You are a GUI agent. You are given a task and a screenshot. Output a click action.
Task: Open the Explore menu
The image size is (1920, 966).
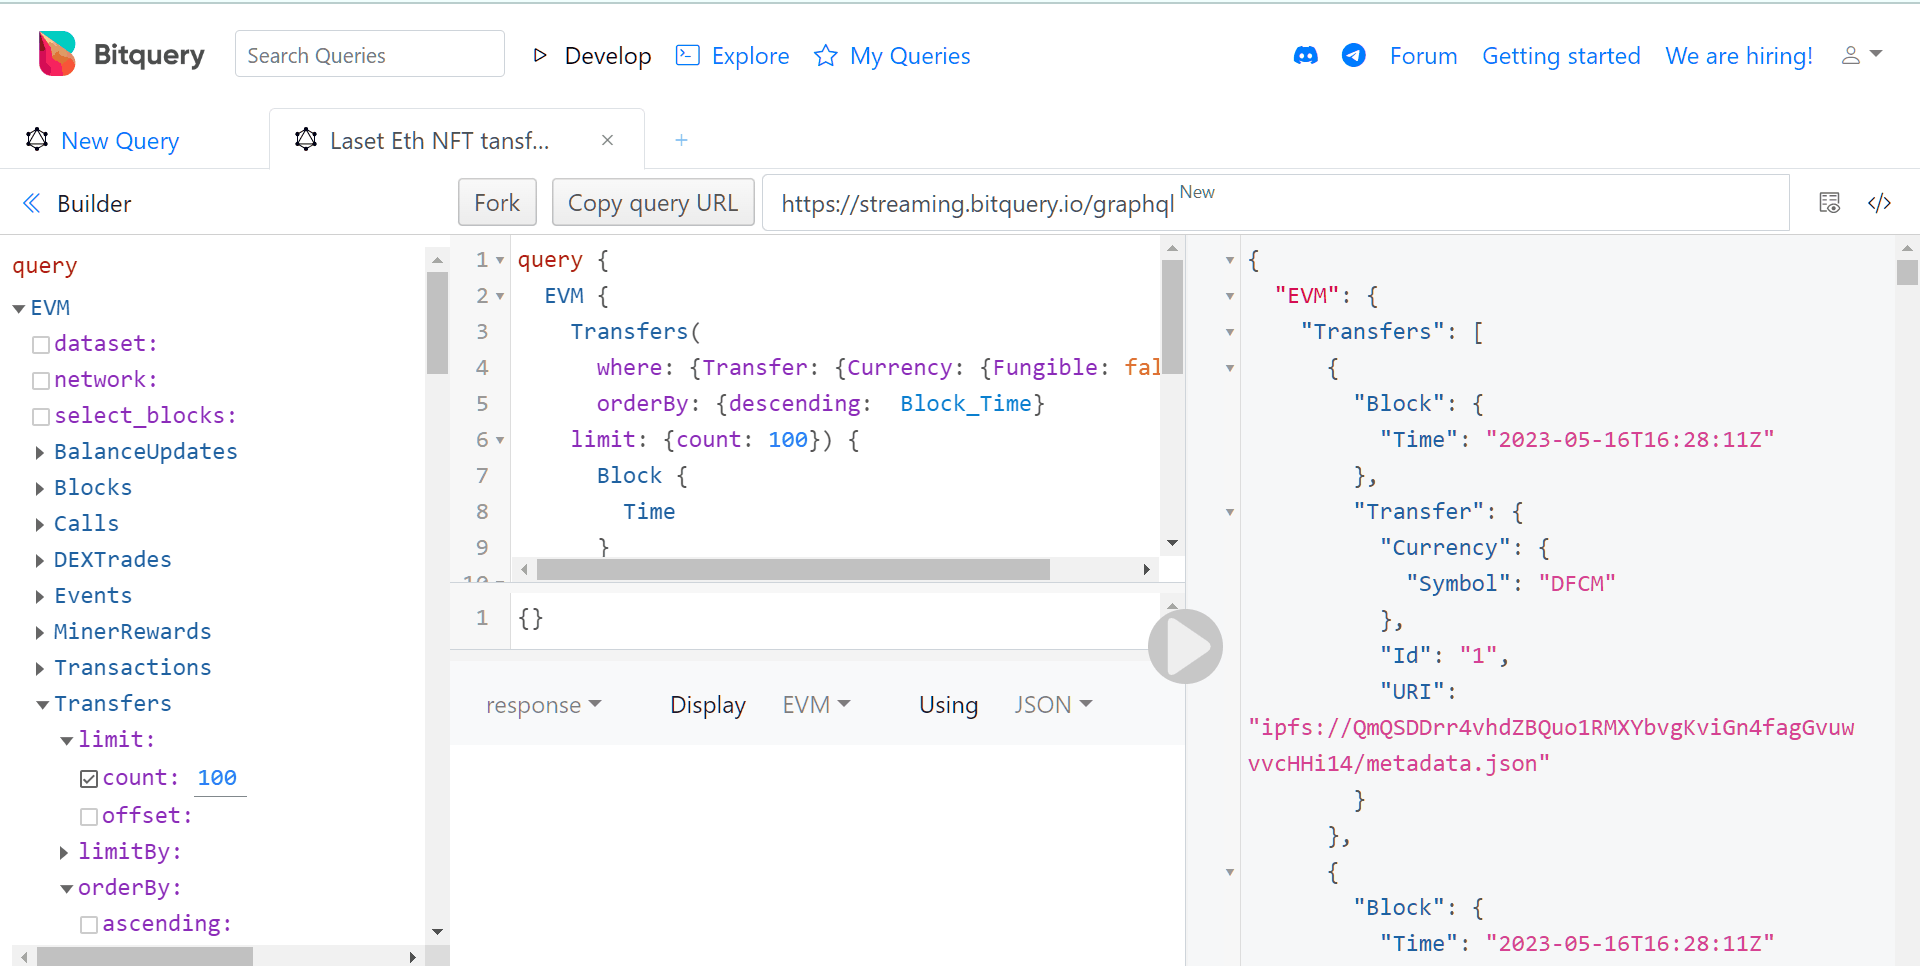(750, 56)
